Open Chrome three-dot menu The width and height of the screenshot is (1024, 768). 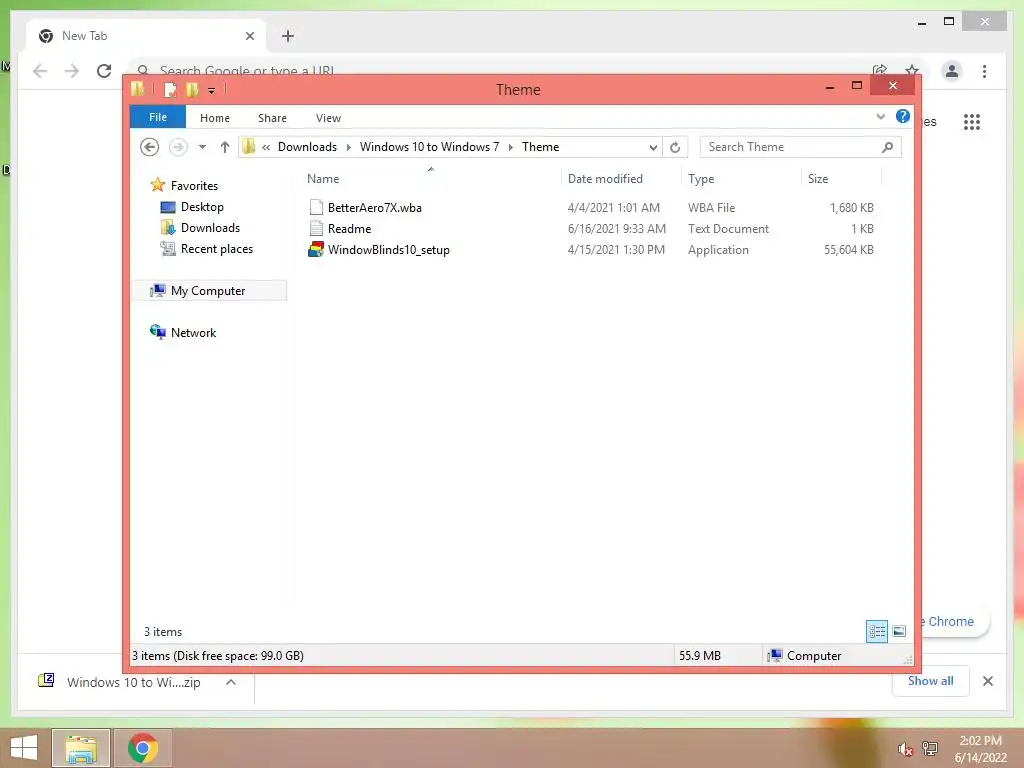pyautogui.click(x=985, y=71)
